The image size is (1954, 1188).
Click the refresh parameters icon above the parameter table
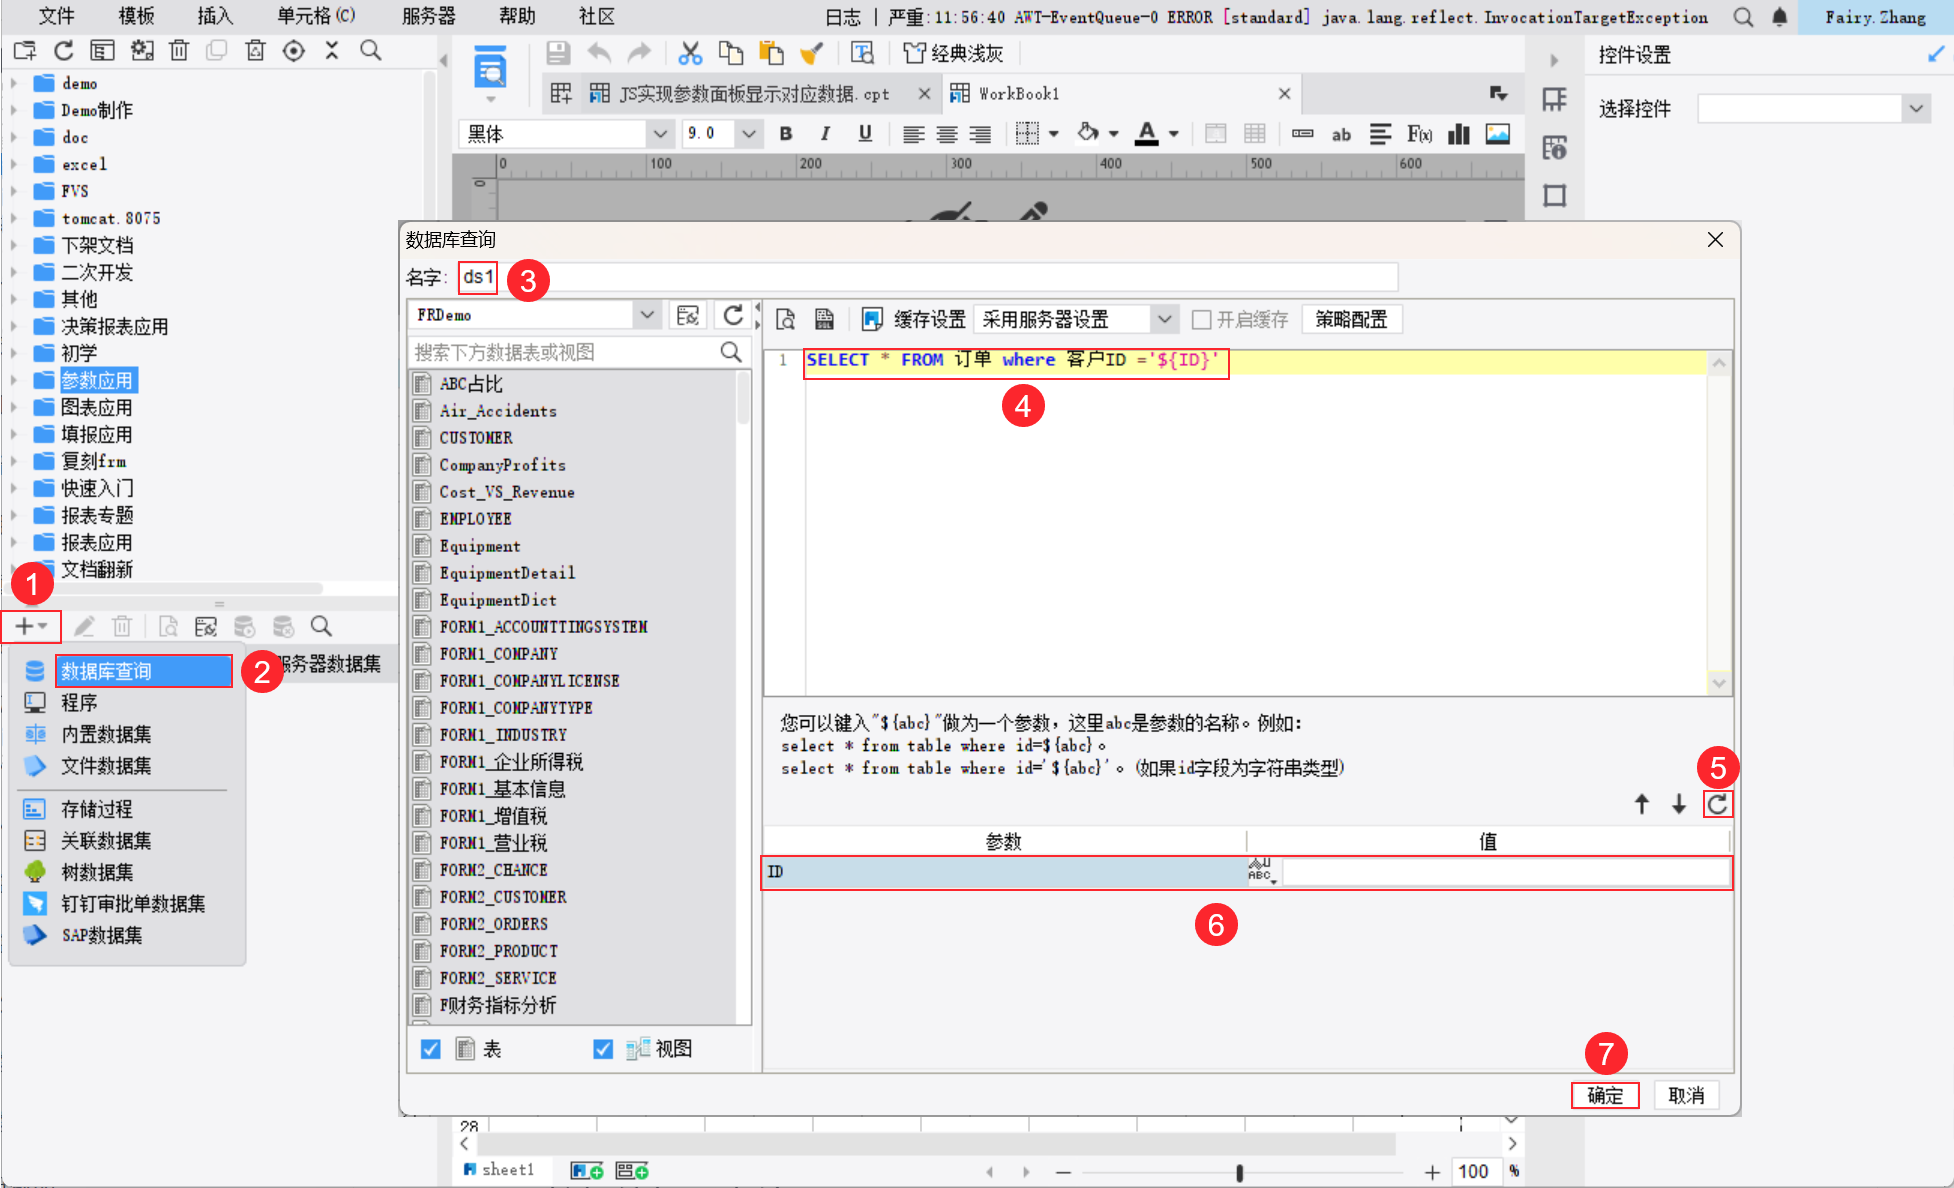(x=1717, y=804)
